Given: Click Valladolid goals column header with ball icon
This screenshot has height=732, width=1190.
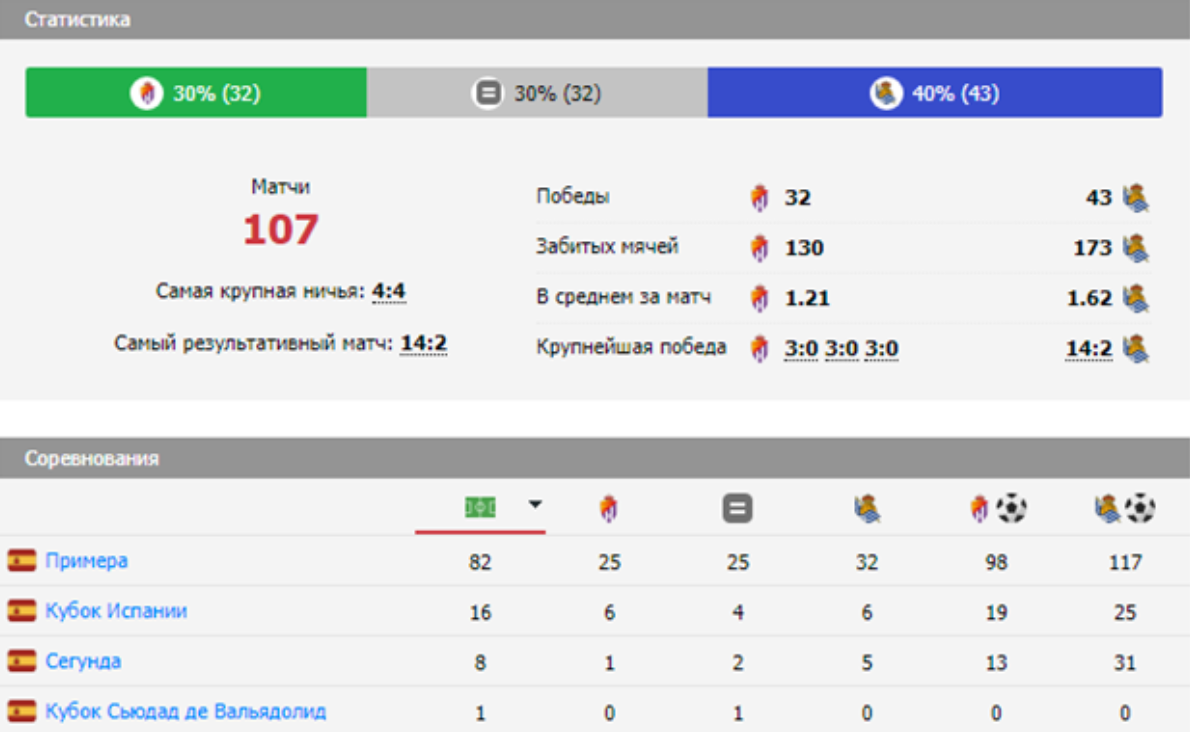Looking at the screenshot, I should click(996, 510).
